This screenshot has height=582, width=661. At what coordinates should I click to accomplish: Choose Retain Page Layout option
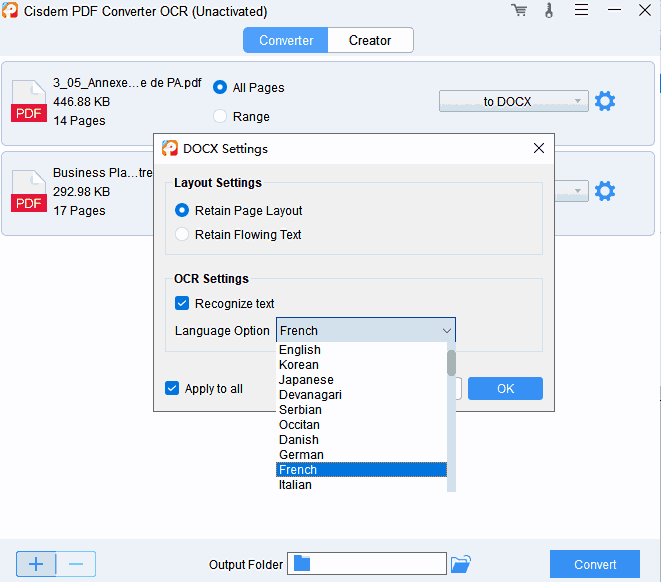click(x=182, y=210)
